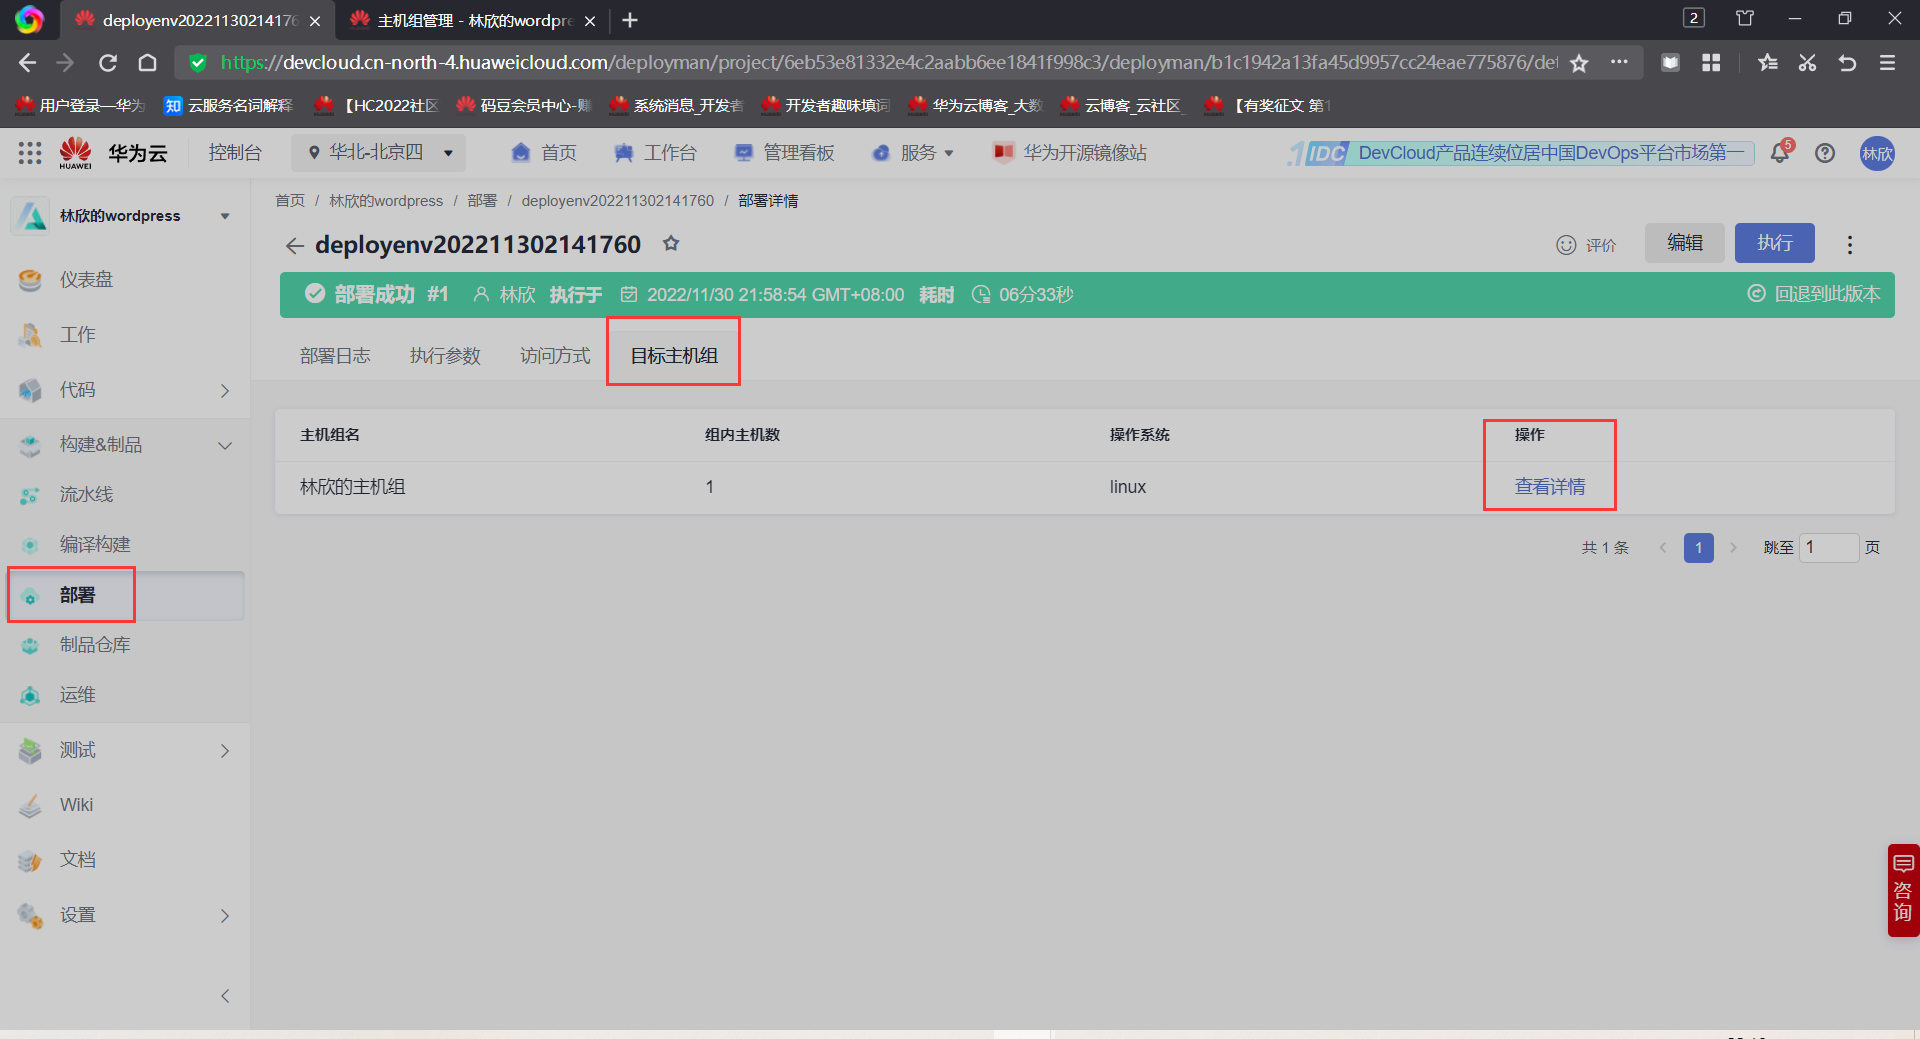Close the host group management browser tab
This screenshot has width=1920, height=1039.
pyautogui.click(x=590, y=21)
